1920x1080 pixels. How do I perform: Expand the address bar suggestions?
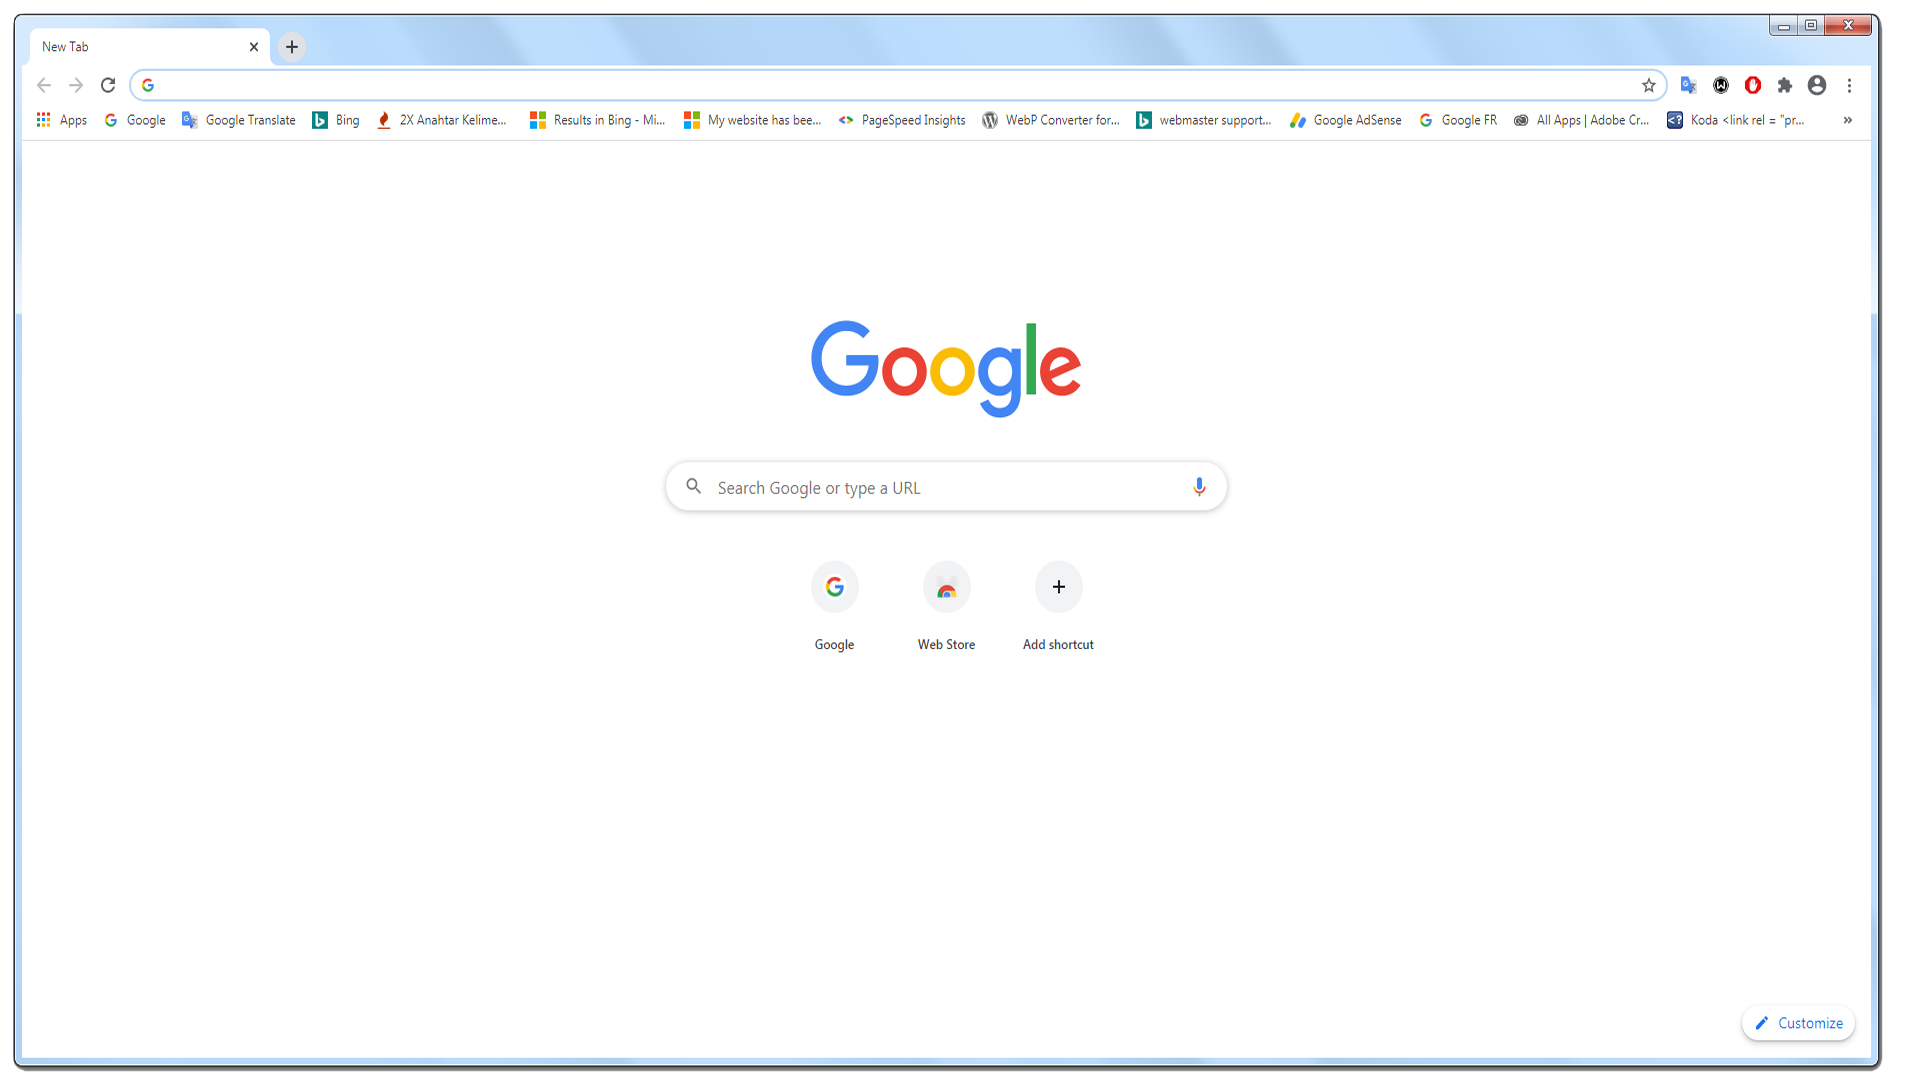pyautogui.click(x=897, y=84)
